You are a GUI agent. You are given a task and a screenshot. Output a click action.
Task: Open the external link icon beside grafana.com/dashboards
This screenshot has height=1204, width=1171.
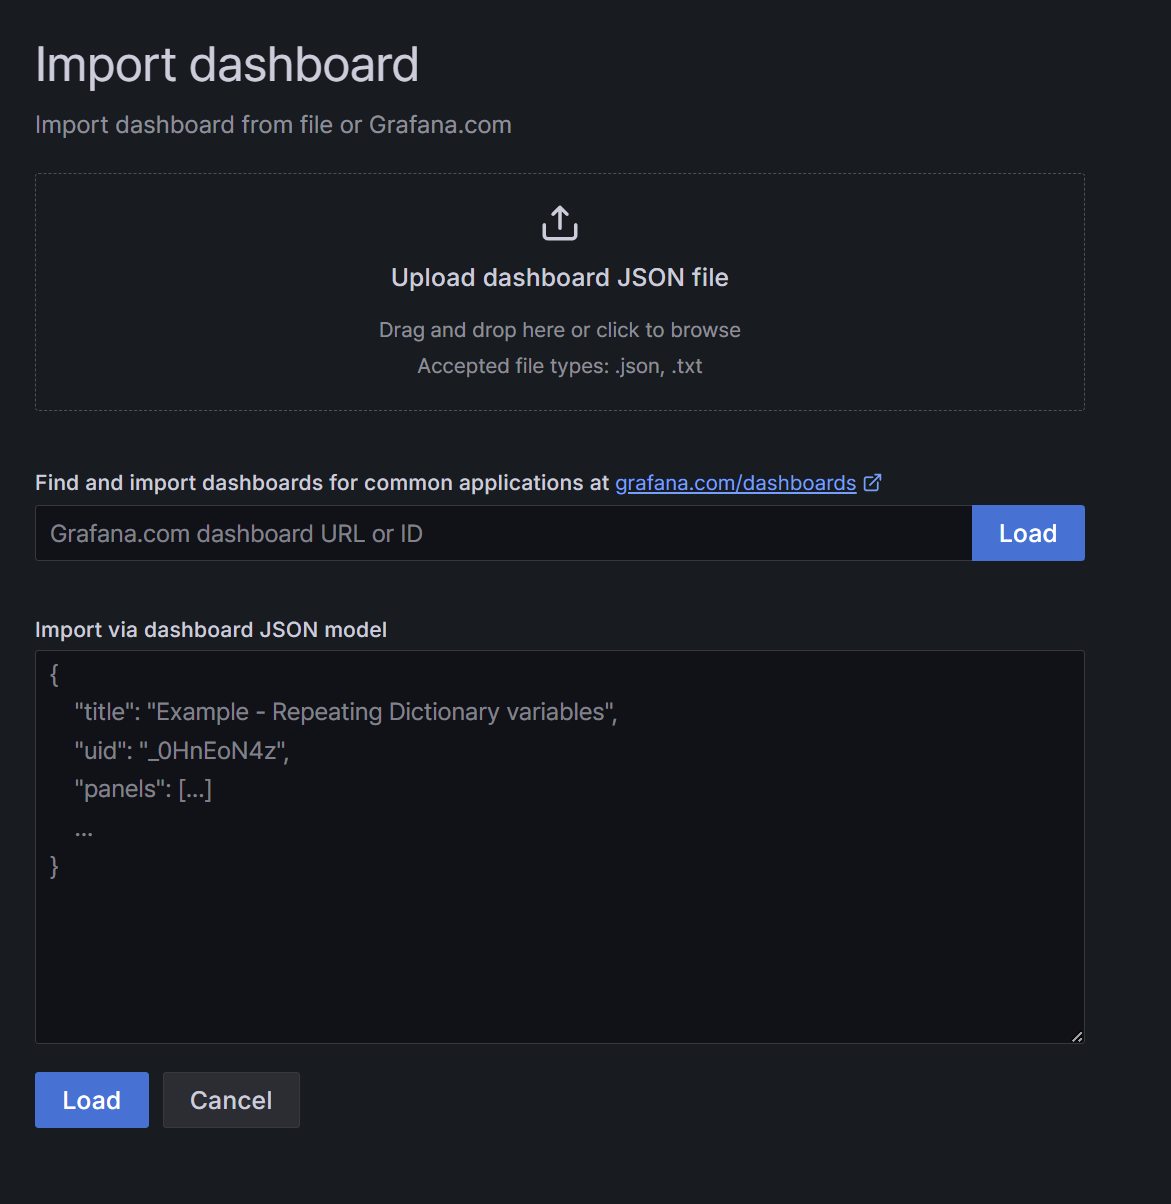pyautogui.click(x=873, y=483)
